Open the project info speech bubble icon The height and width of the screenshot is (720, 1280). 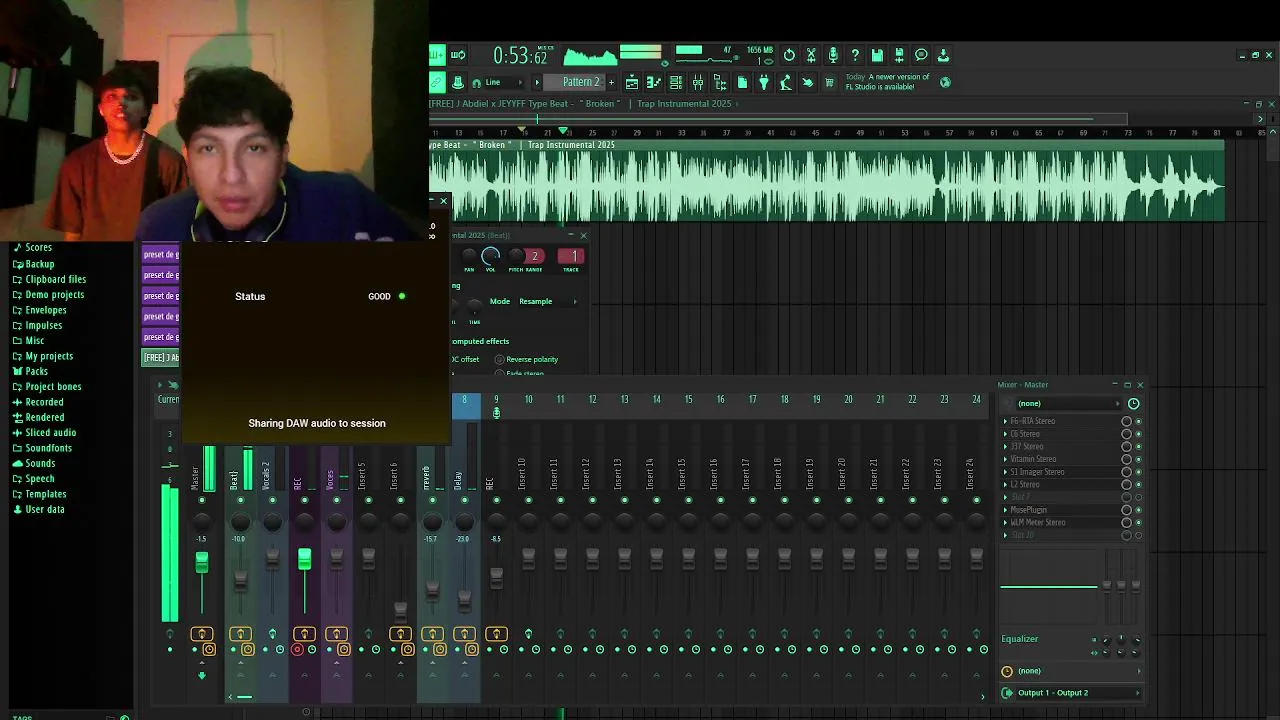pyautogui.click(x=921, y=55)
